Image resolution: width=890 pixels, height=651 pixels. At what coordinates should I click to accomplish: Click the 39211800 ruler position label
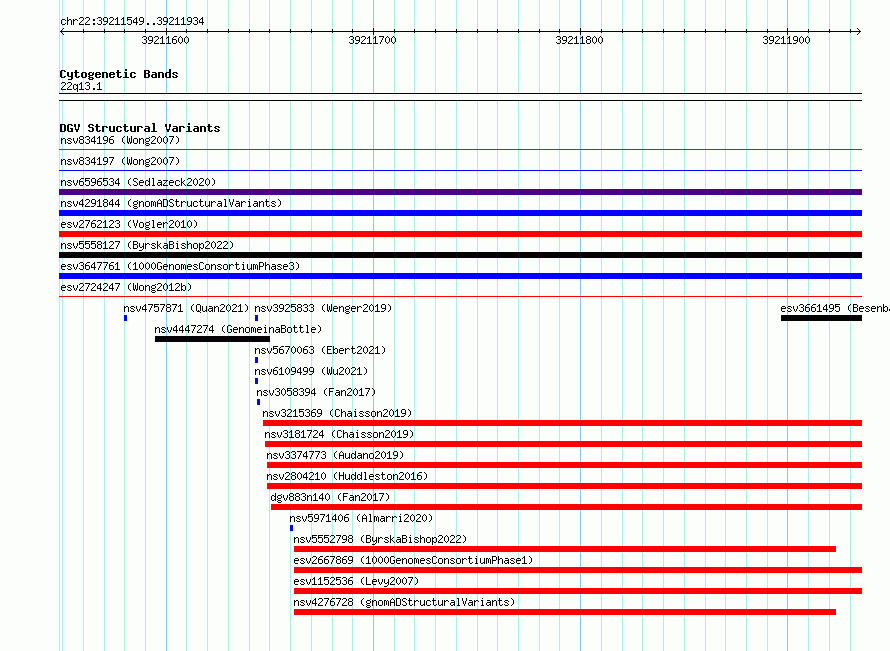click(580, 40)
